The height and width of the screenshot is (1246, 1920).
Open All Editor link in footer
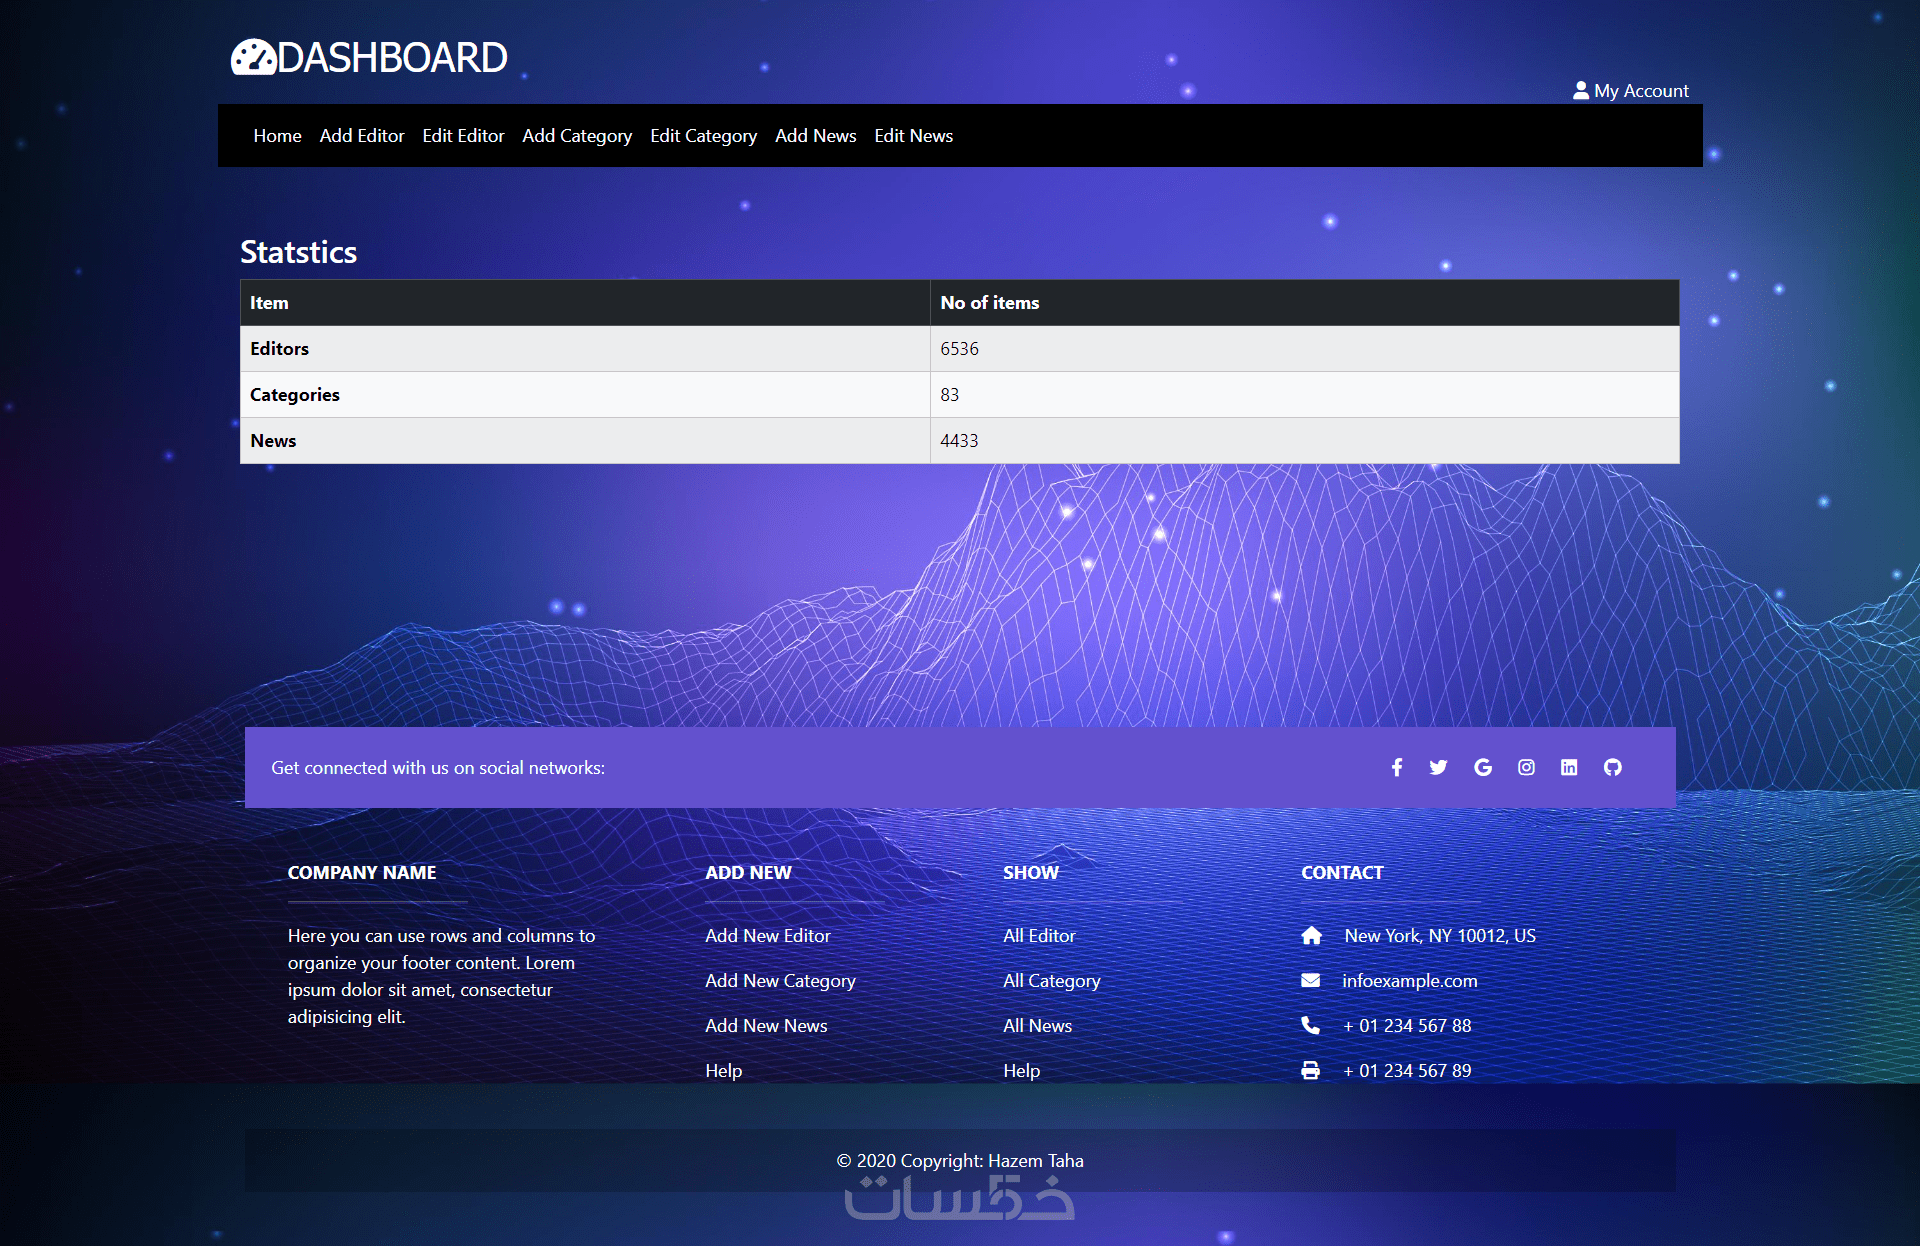coord(1039,935)
